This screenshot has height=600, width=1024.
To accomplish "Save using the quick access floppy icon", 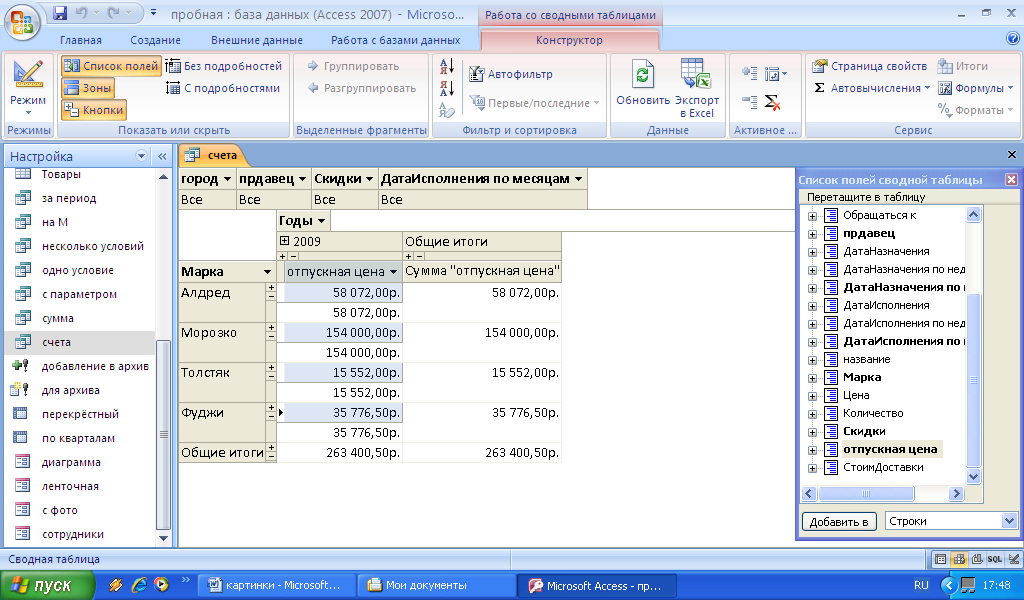I will 60,13.
